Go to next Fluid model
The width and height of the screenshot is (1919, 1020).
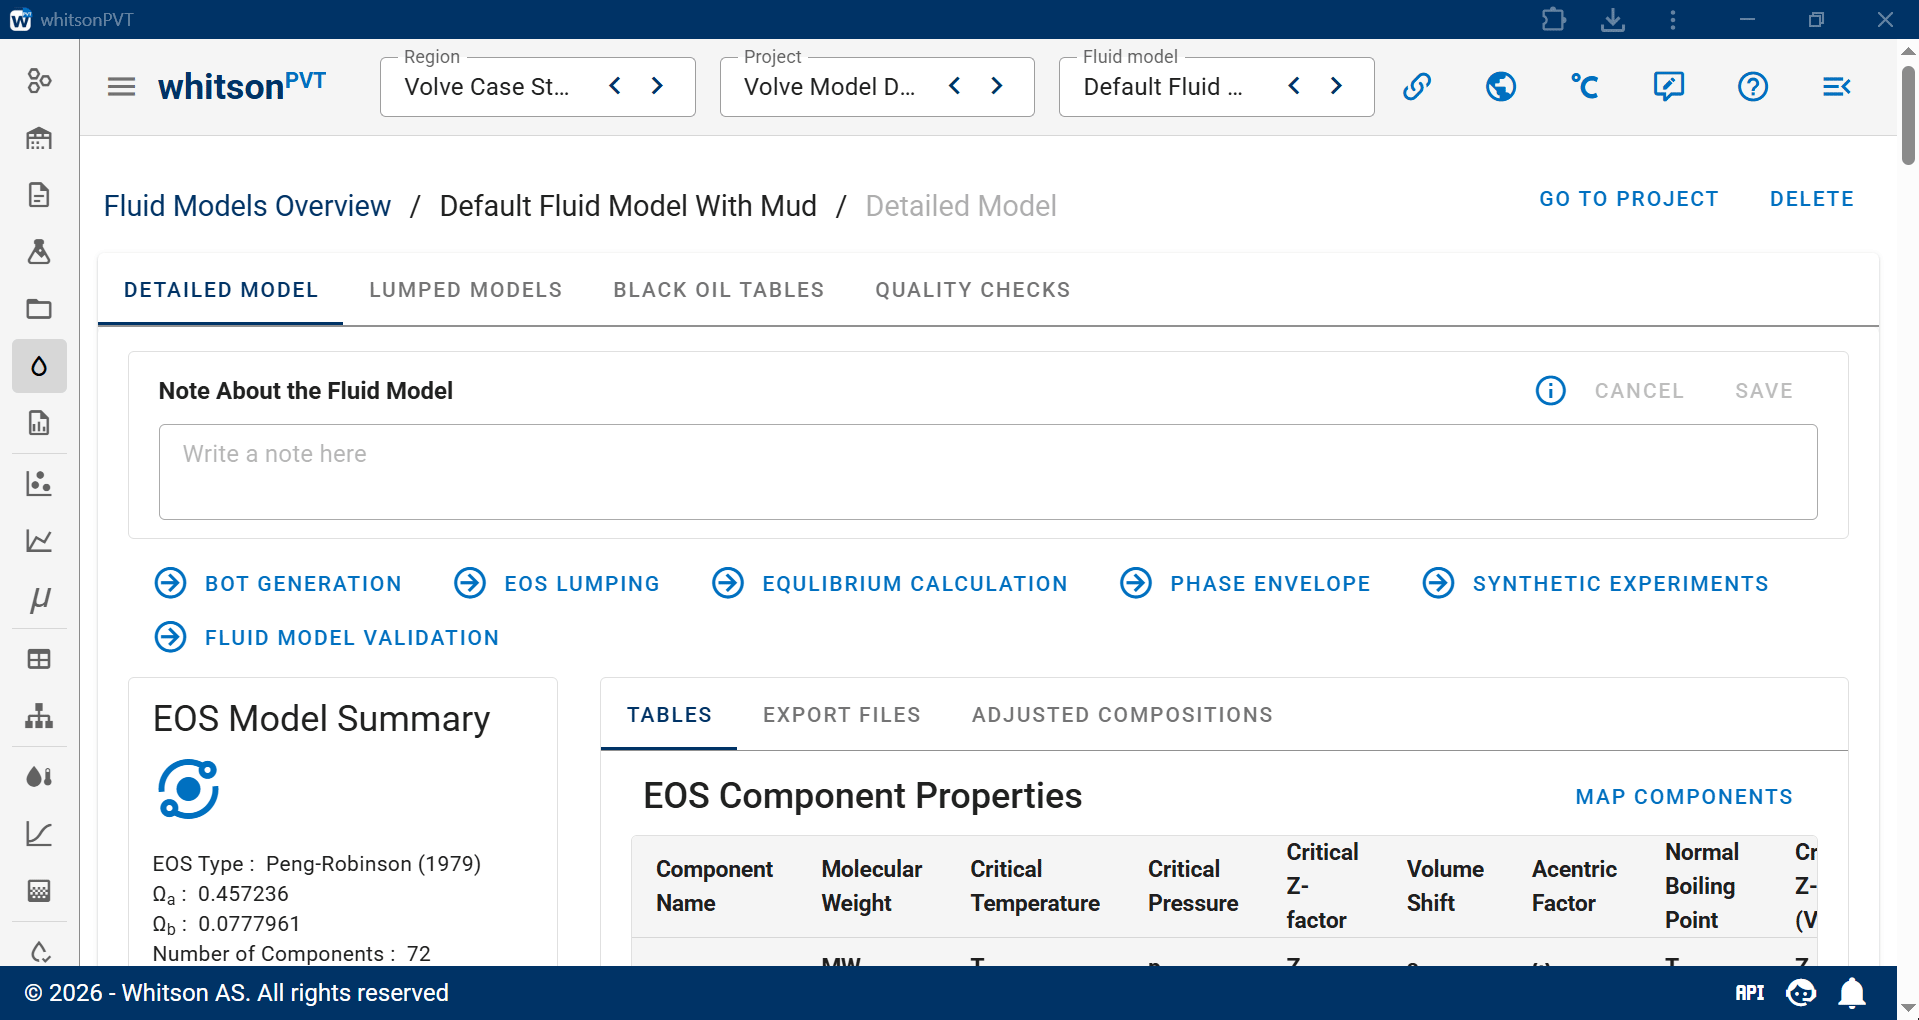[1336, 86]
